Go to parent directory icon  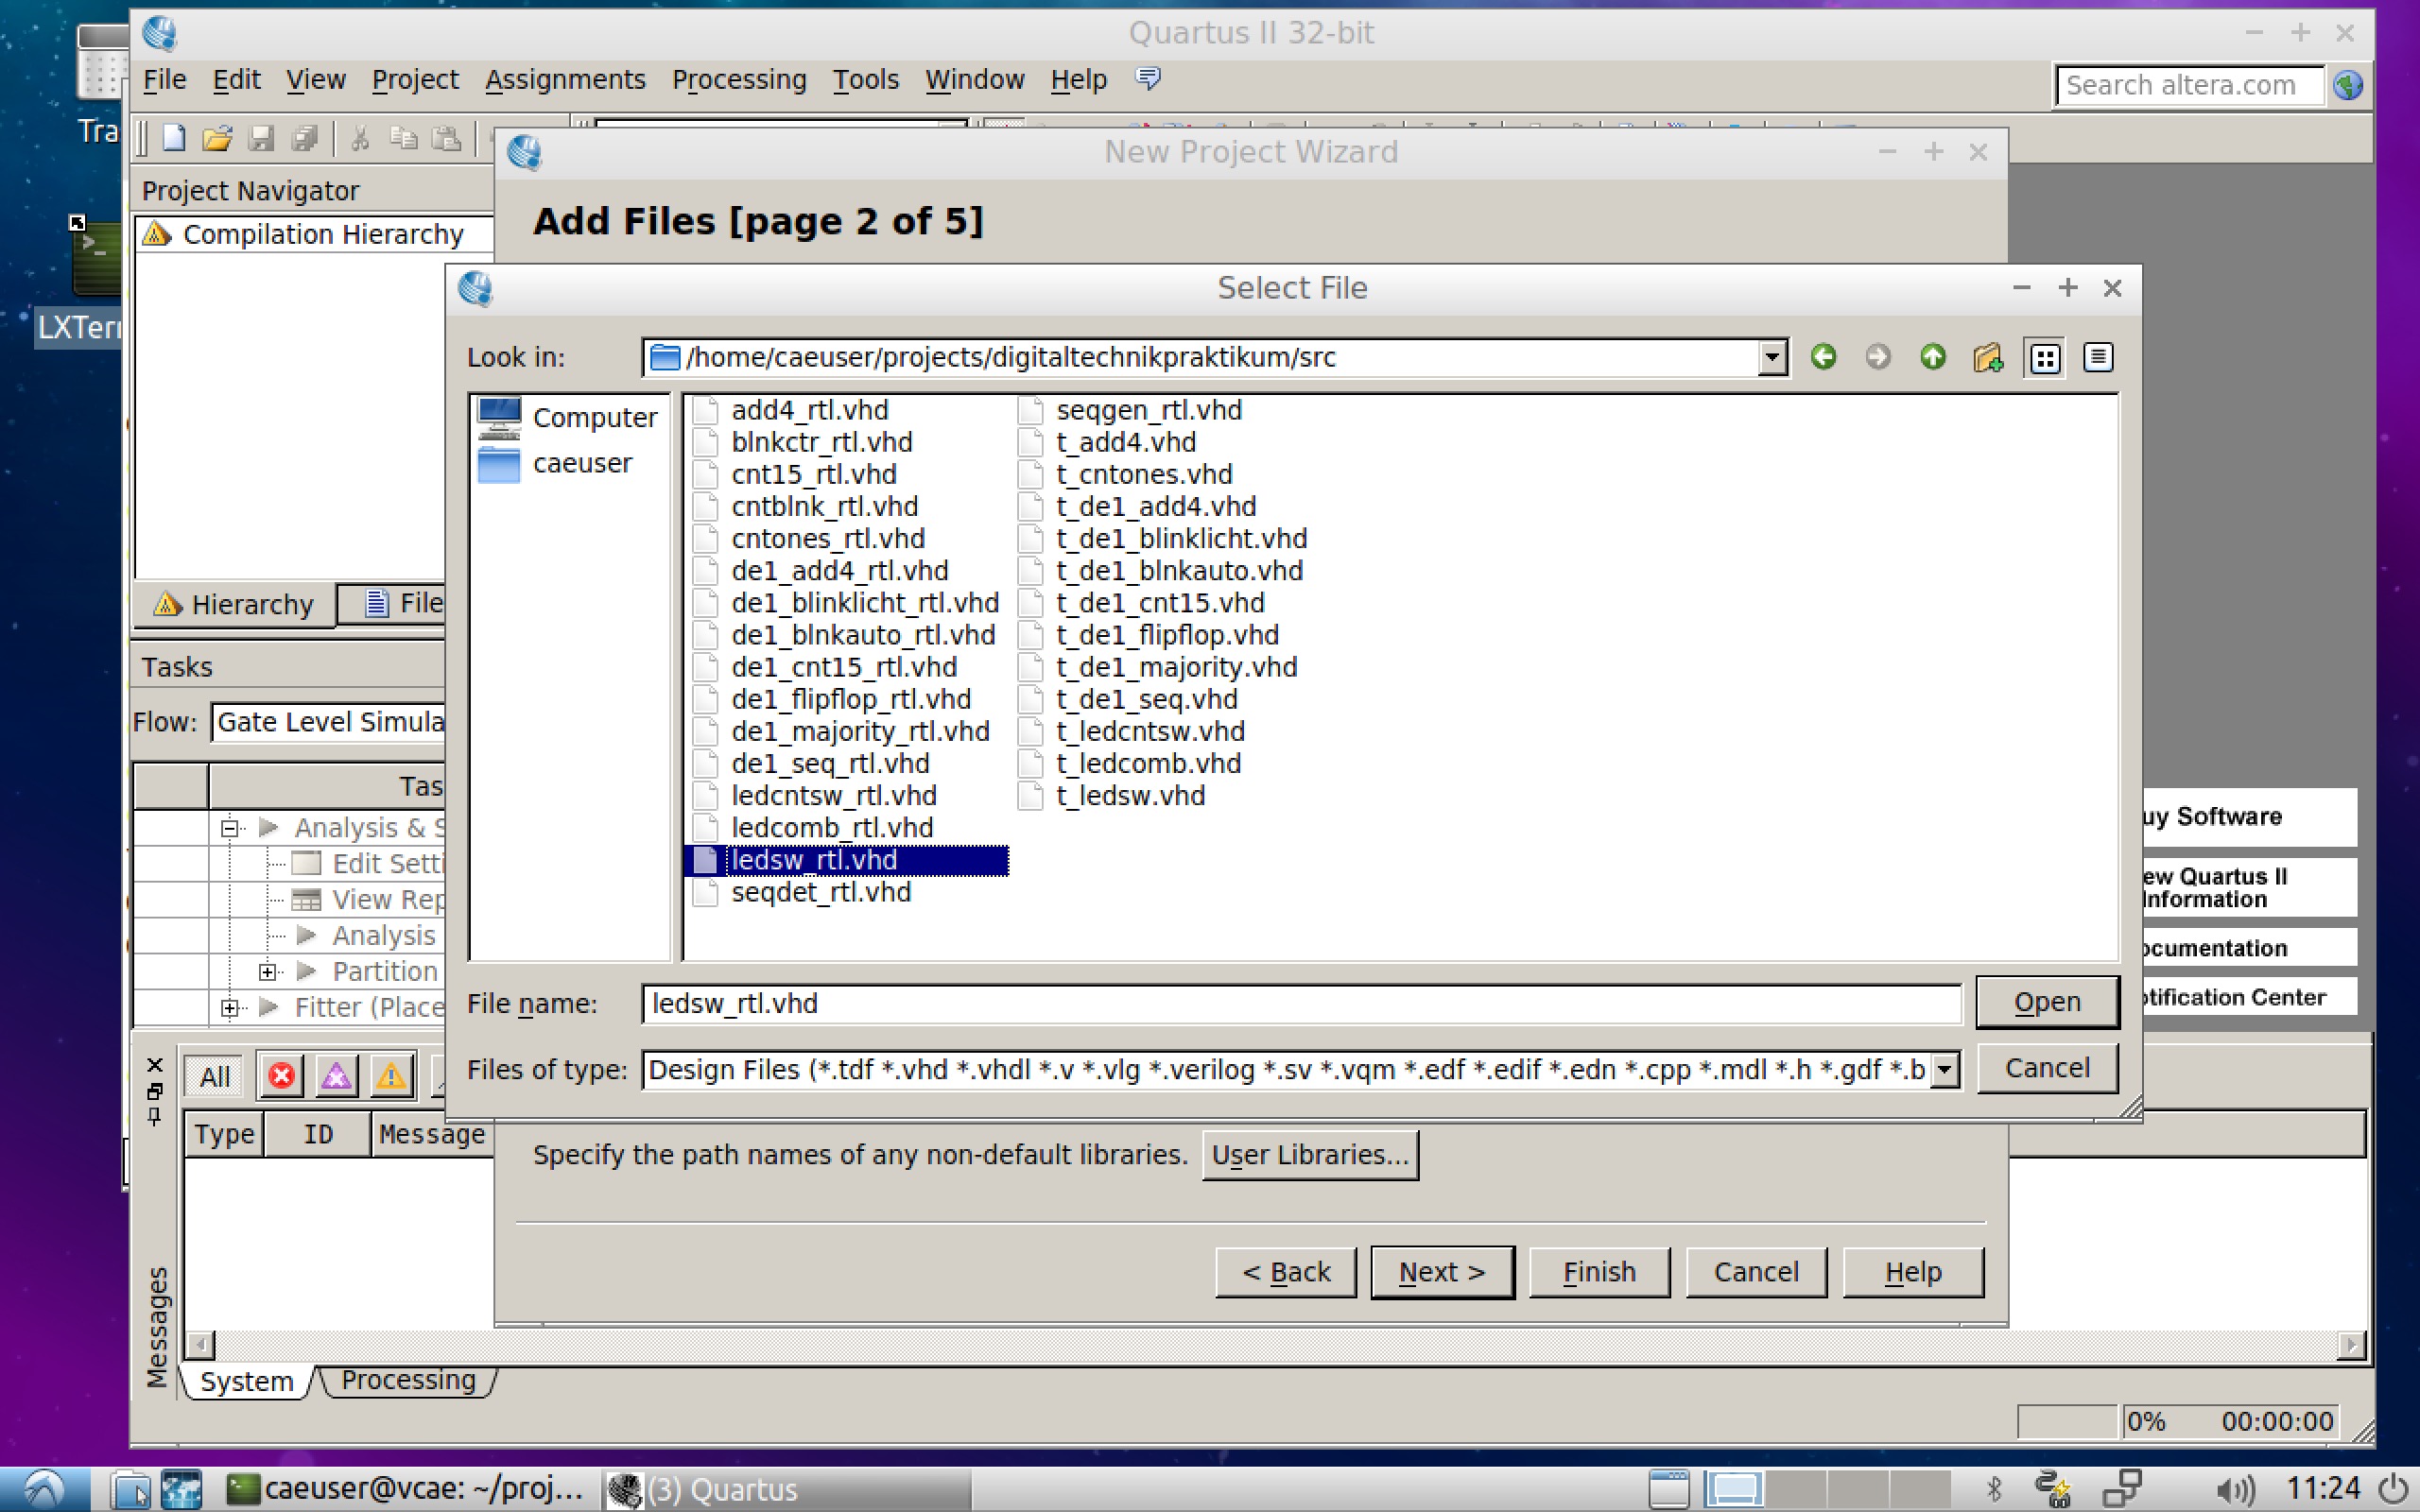point(1932,357)
